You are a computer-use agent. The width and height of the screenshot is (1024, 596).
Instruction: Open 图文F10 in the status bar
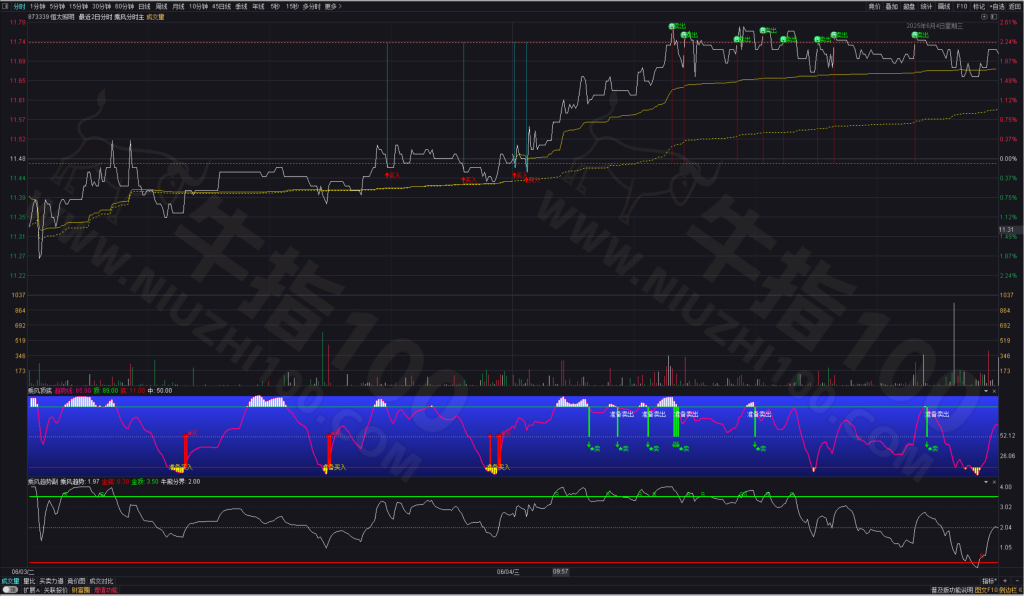[x=986, y=590]
